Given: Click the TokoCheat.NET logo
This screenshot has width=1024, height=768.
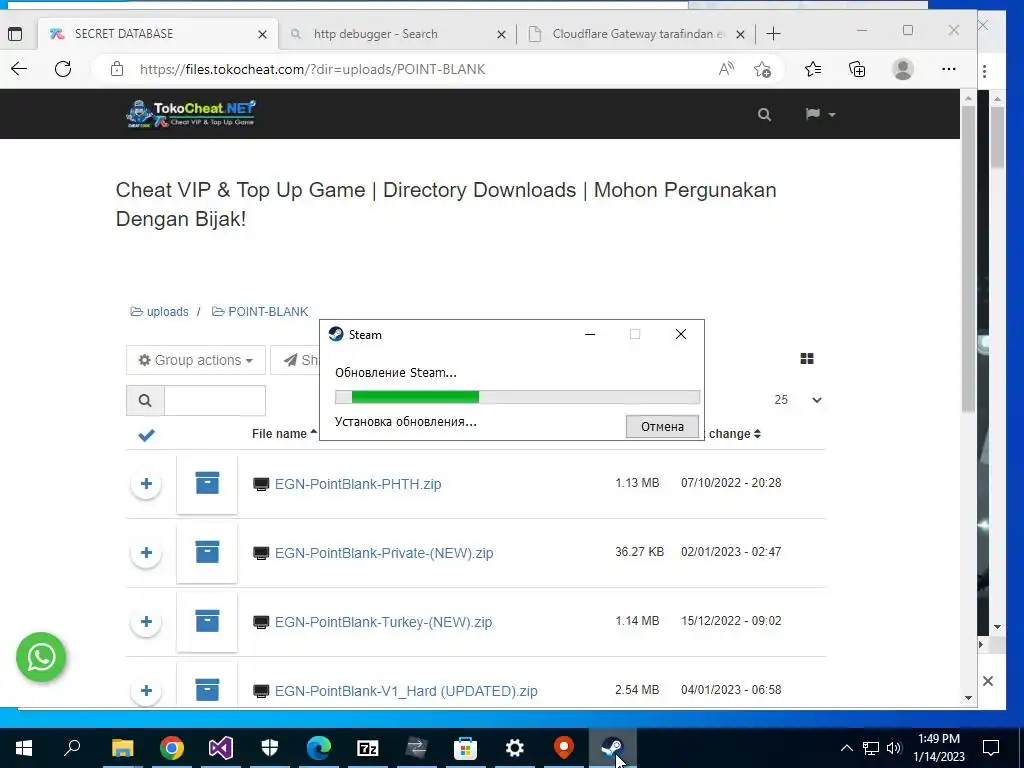Looking at the screenshot, I should coord(191,114).
